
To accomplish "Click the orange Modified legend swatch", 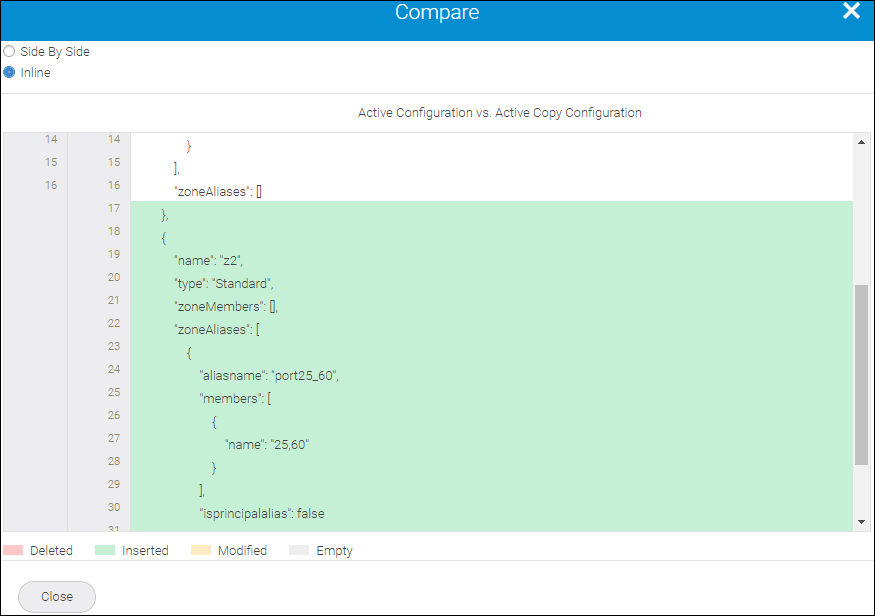I will pyautogui.click(x=201, y=551).
